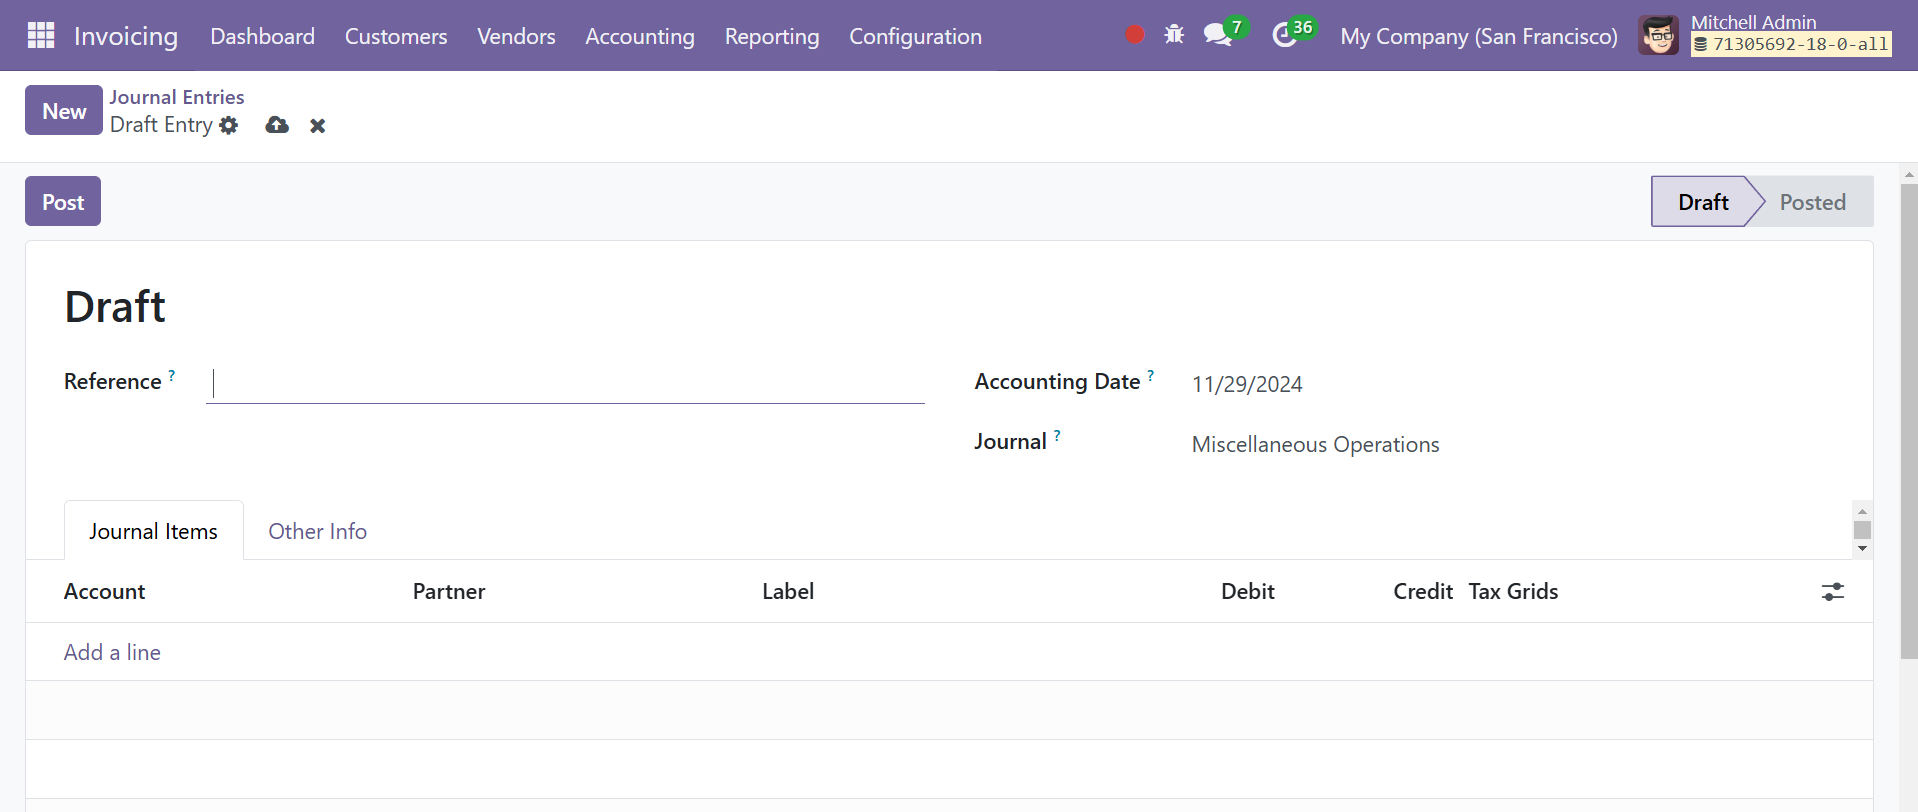
Task: Open Mitchell Admin user menu
Action: tap(1765, 35)
